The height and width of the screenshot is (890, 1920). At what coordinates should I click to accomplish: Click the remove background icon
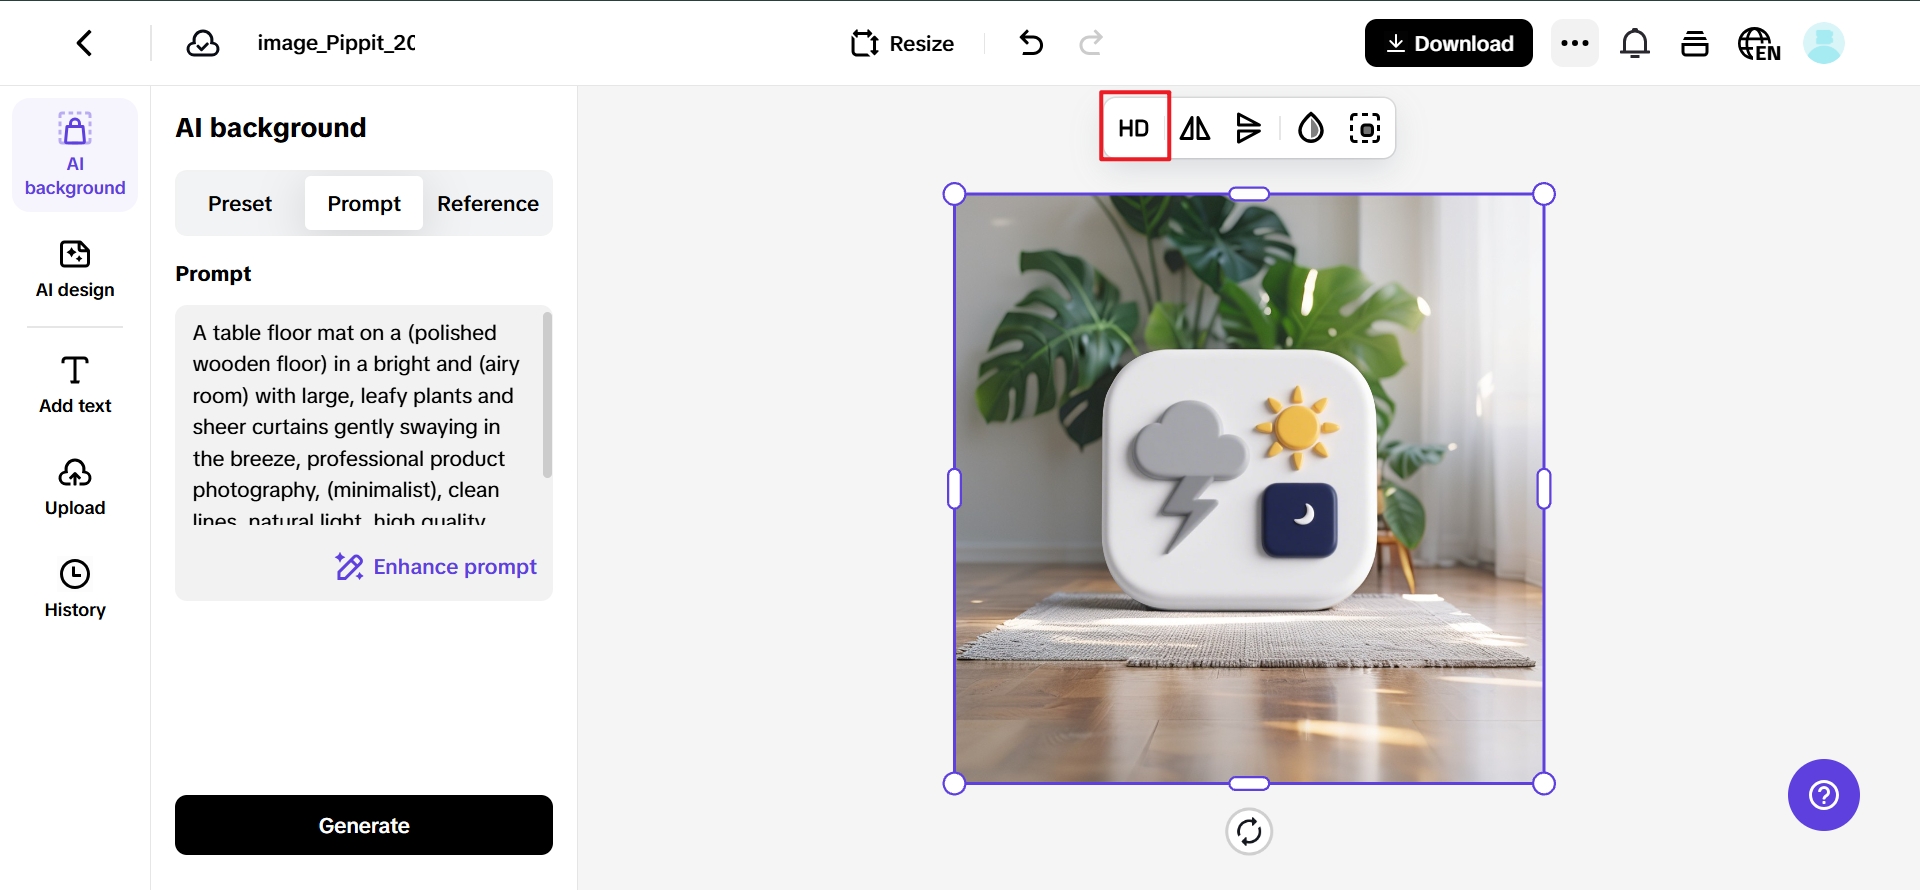(x=1365, y=128)
